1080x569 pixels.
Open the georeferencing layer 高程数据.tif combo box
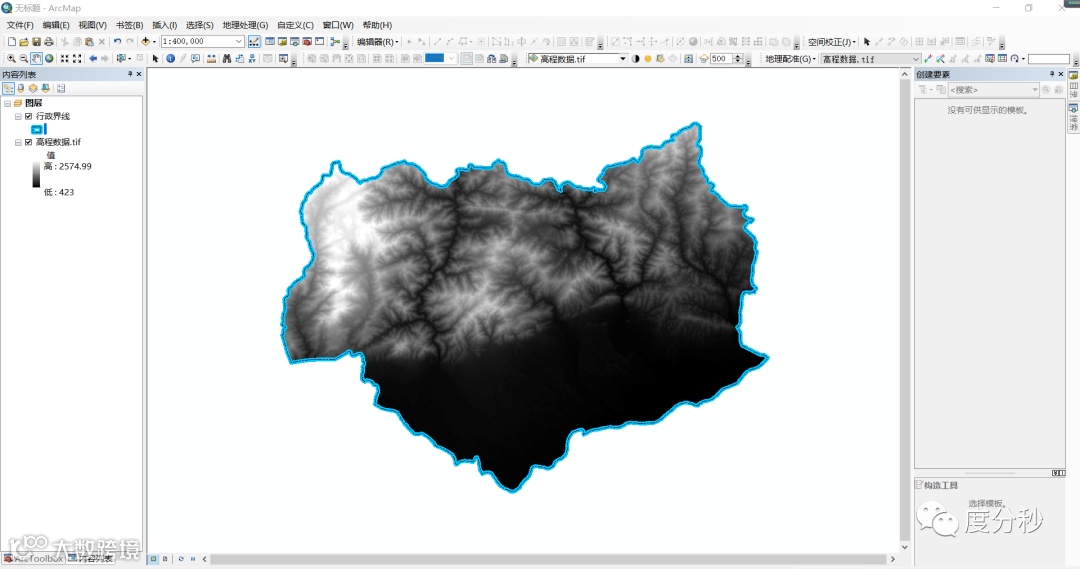pyautogui.click(x=871, y=59)
